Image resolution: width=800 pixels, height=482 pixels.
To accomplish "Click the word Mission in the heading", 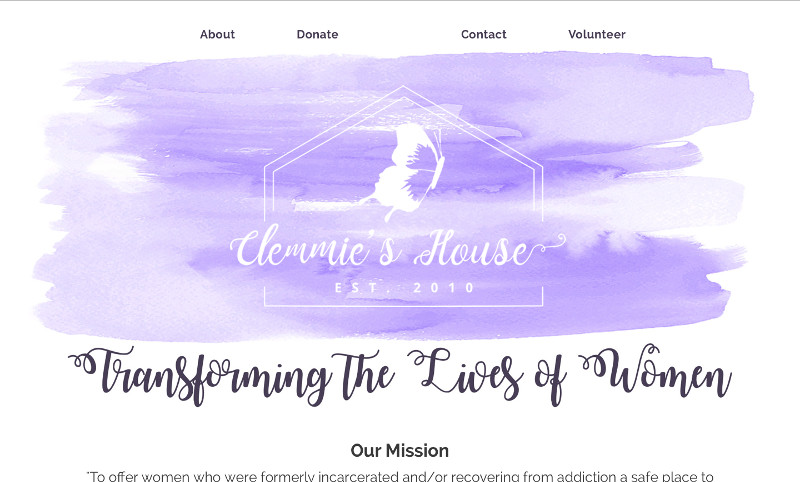I will click(417, 450).
